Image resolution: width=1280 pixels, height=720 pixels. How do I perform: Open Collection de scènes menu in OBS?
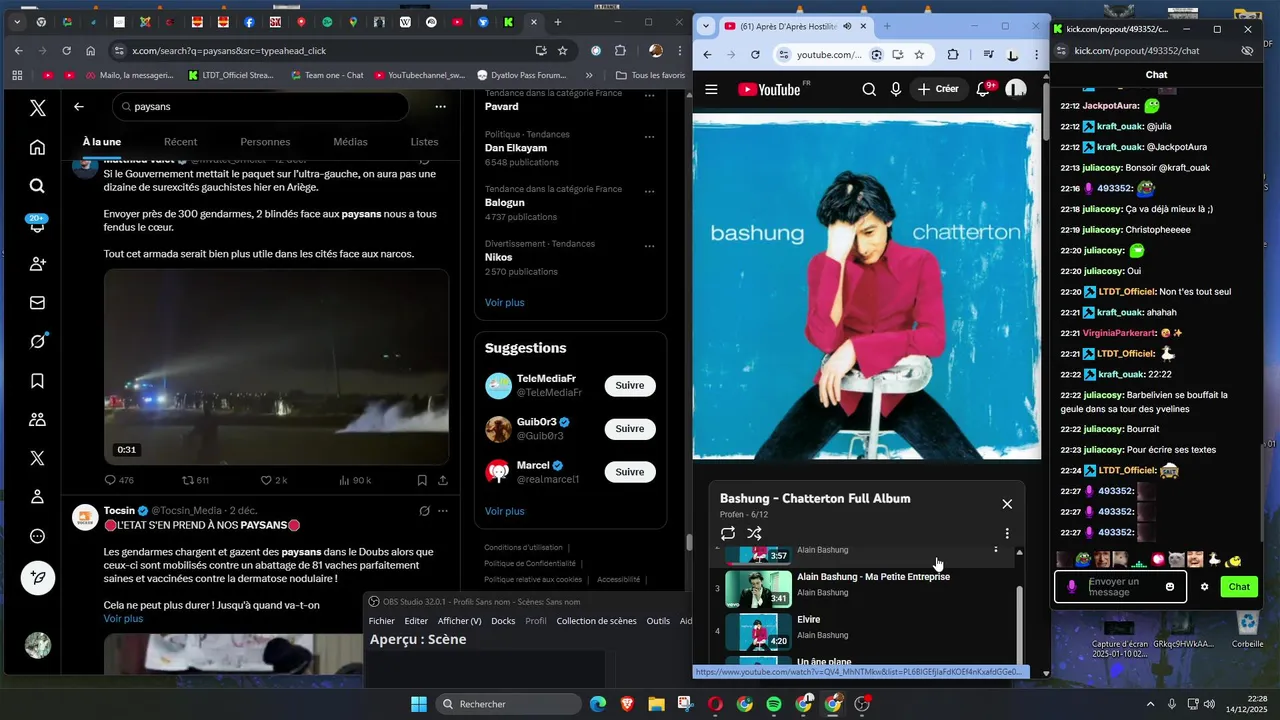[x=596, y=621]
